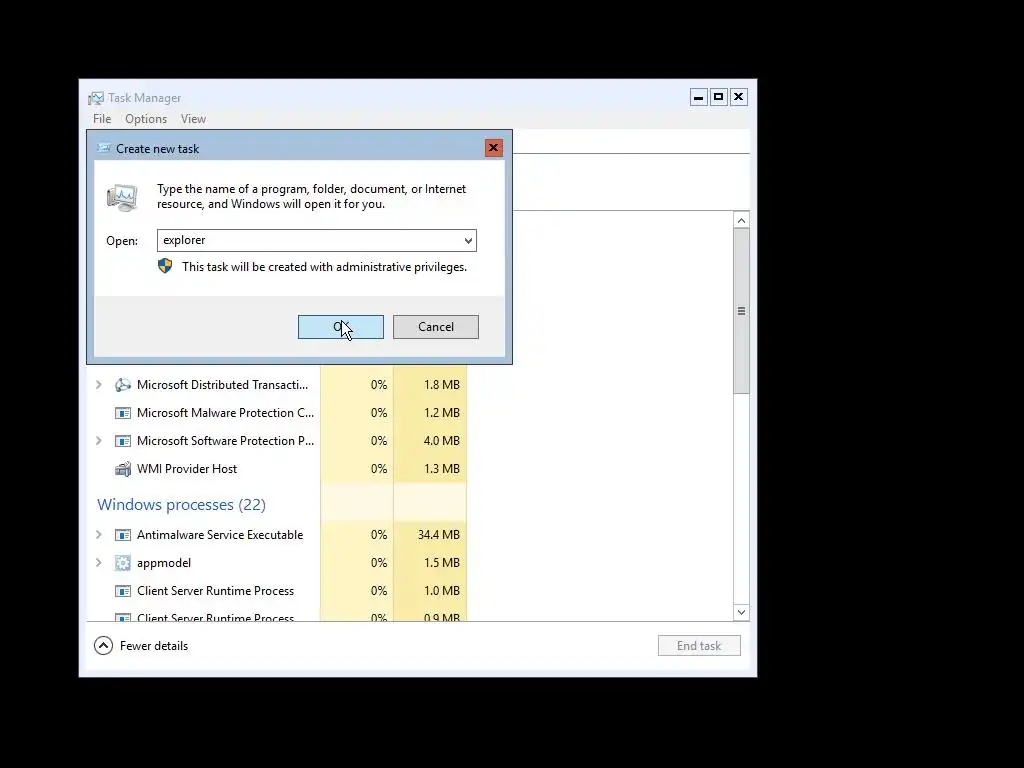Click the 1.2 MB memory value
Viewport: 1024px width, 768px height.
pyautogui.click(x=442, y=413)
